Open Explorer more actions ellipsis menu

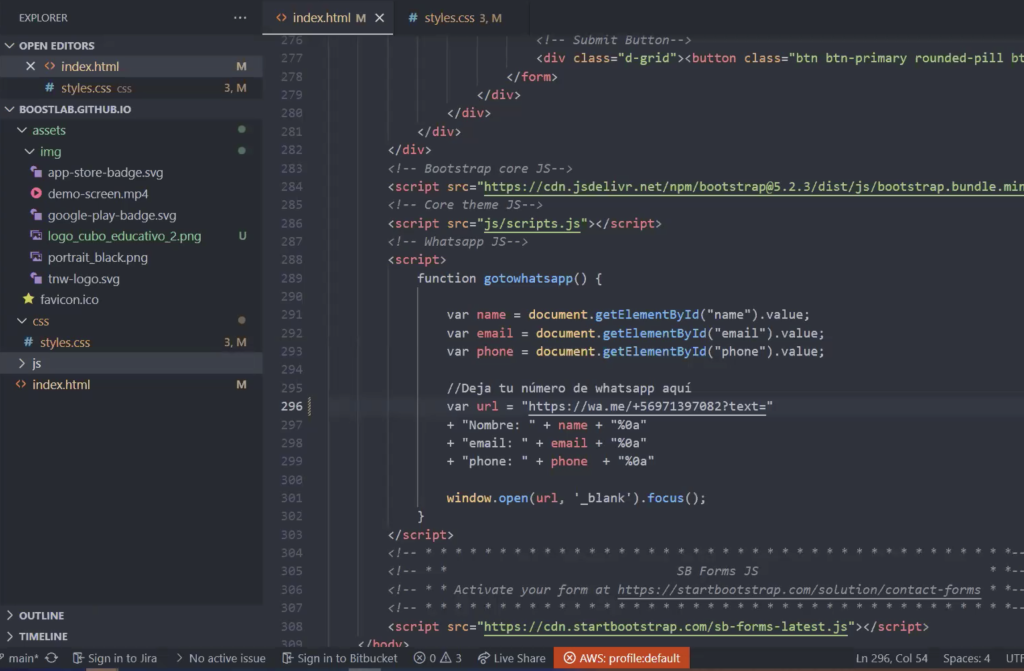click(x=240, y=18)
